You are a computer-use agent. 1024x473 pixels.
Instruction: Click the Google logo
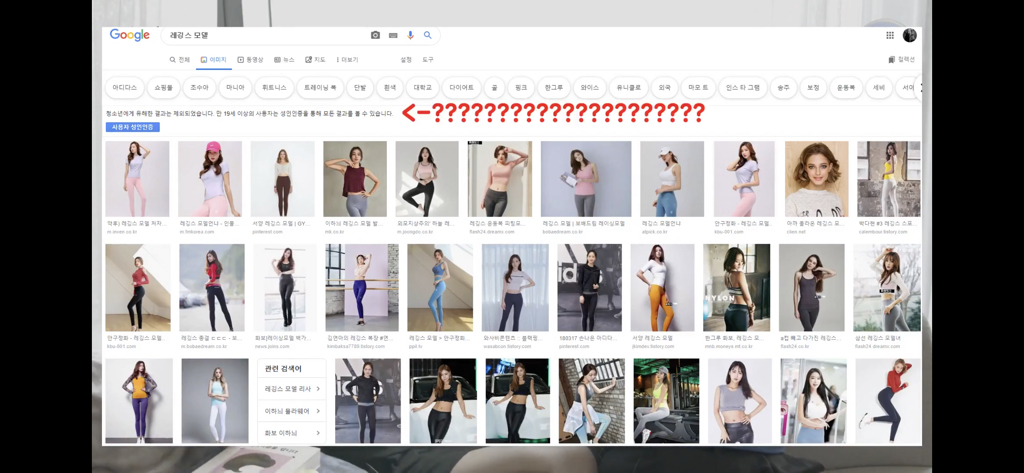tap(130, 35)
